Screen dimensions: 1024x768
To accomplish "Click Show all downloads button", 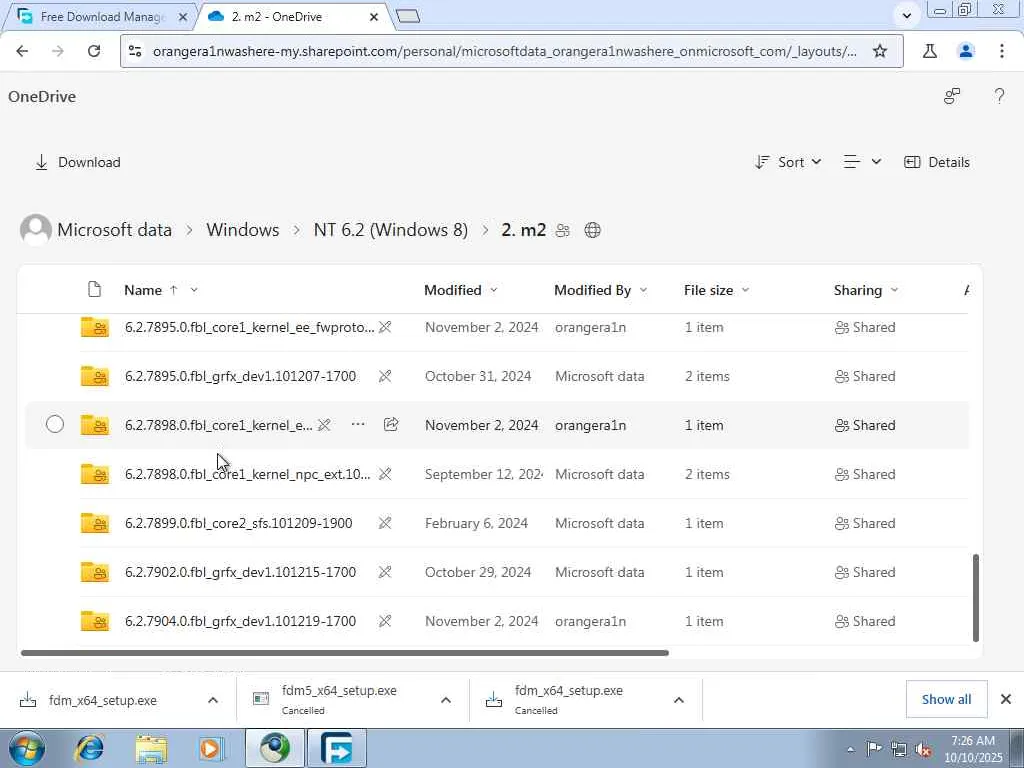I will pos(946,699).
